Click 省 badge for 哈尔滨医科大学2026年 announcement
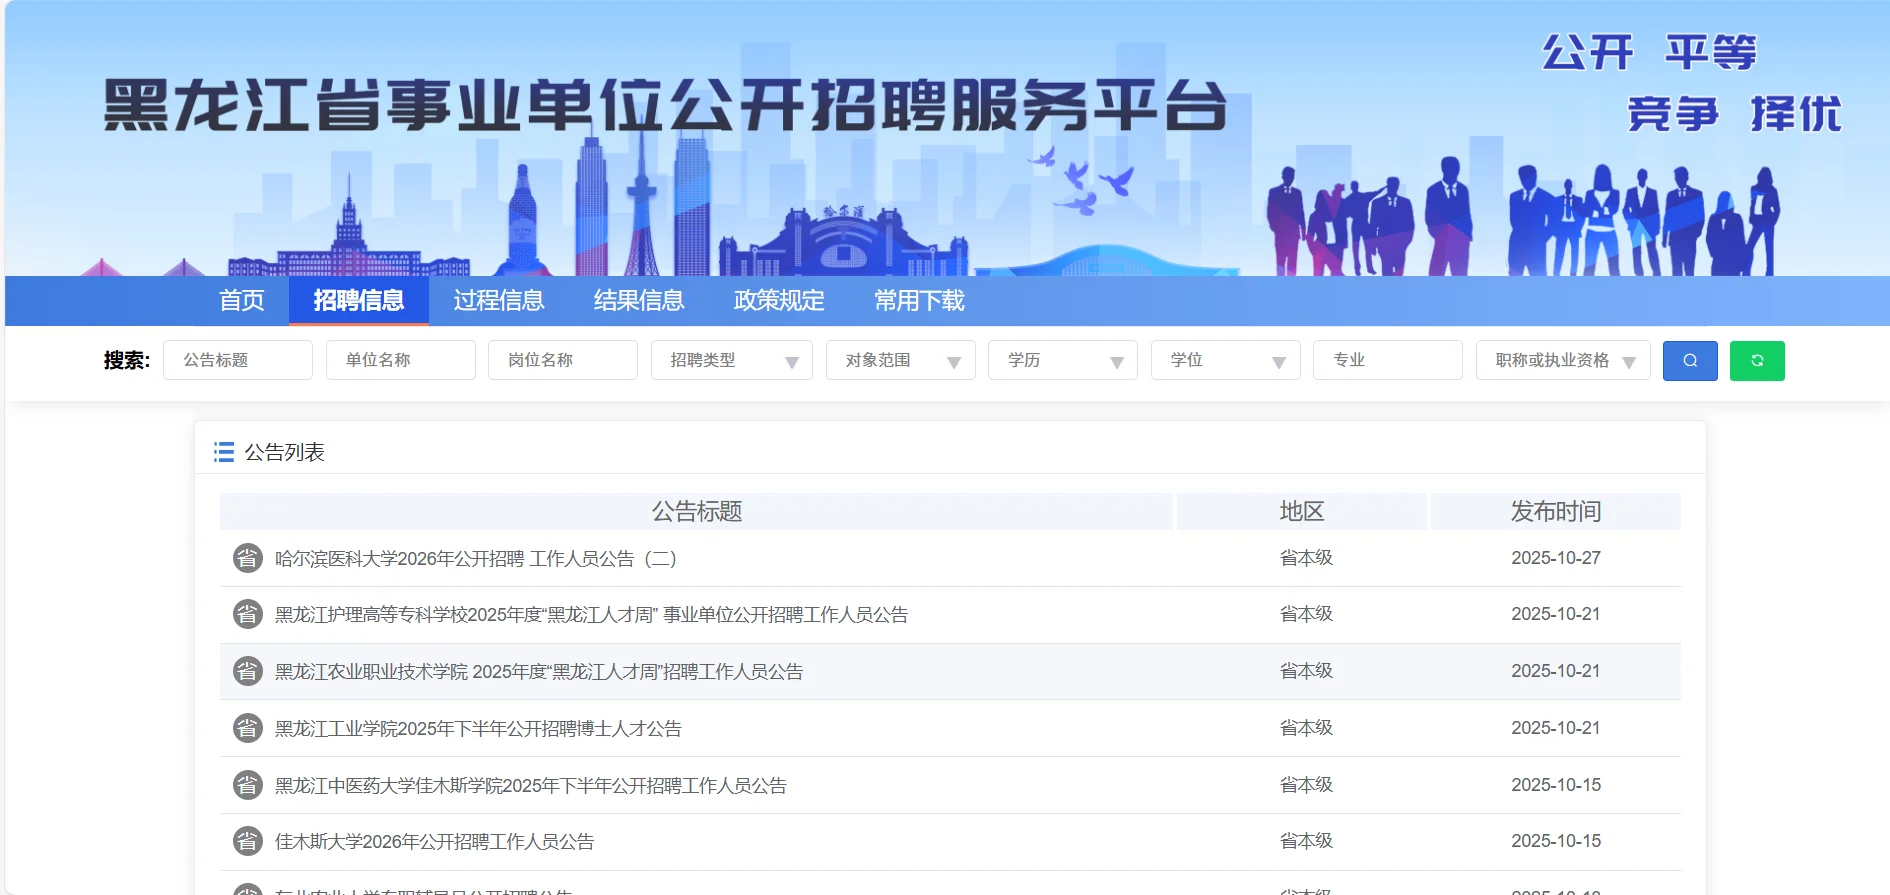Image resolution: width=1890 pixels, height=895 pixels. point(248,558)
